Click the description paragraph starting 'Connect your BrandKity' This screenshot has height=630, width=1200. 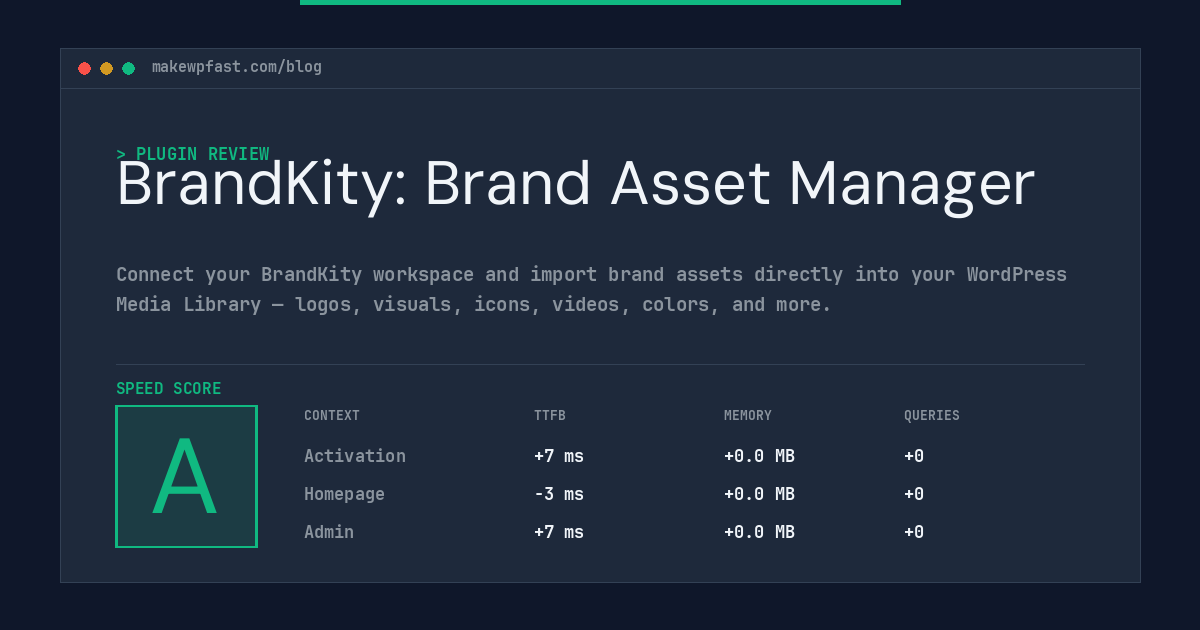coord(592,289)
